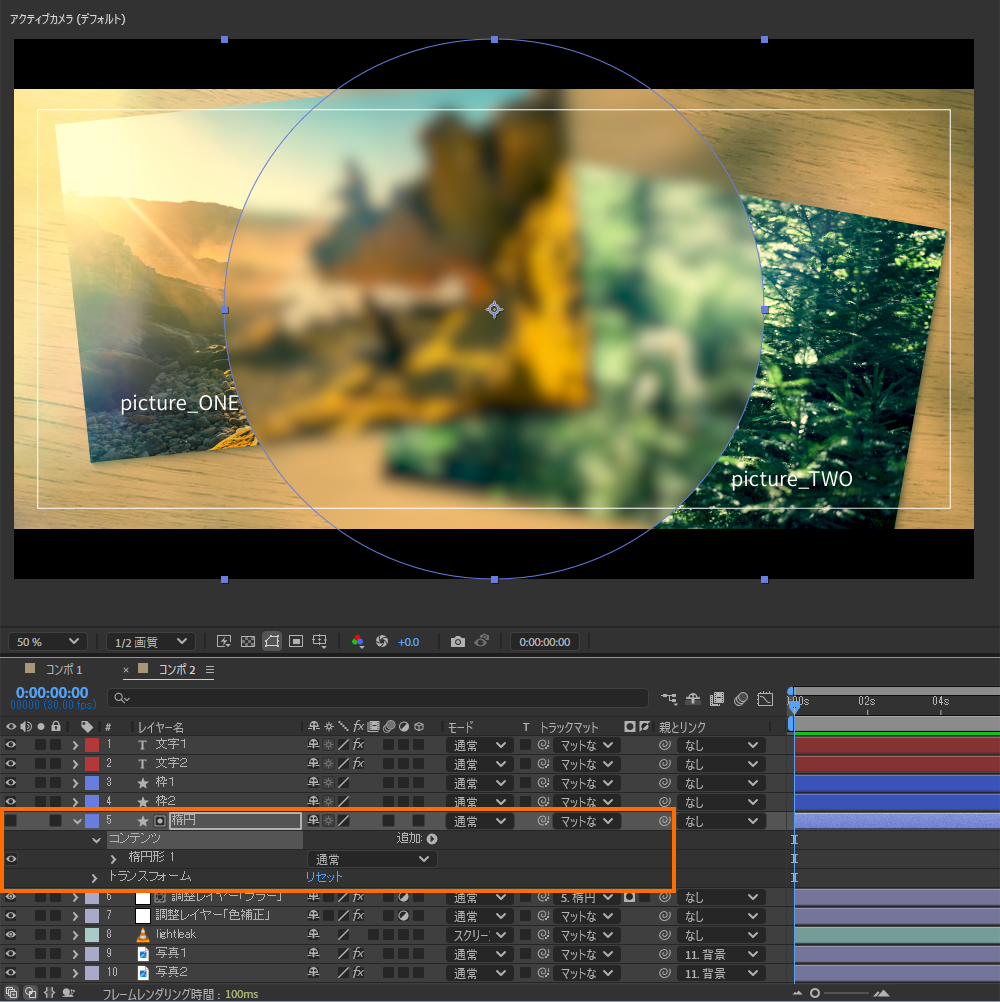Click the timeline zoom slider handle

pos(815,993)
